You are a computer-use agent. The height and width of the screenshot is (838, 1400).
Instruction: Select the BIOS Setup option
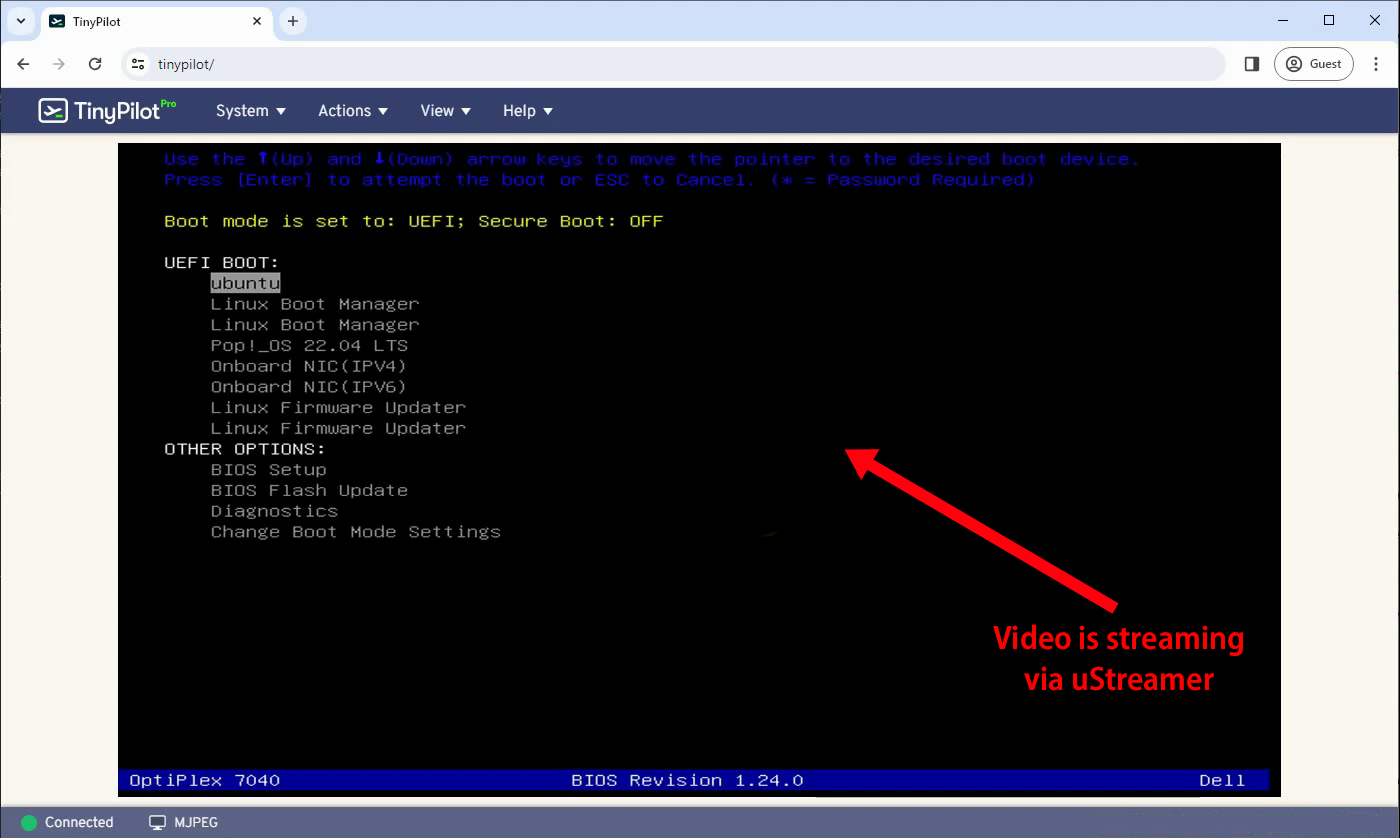tap(268, 470)
